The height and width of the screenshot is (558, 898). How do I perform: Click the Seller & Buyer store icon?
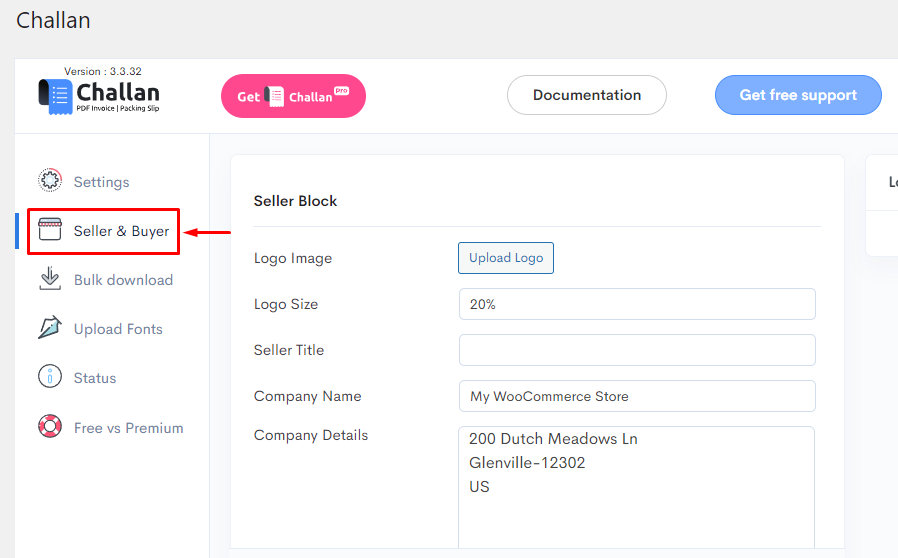click(50, 230)
